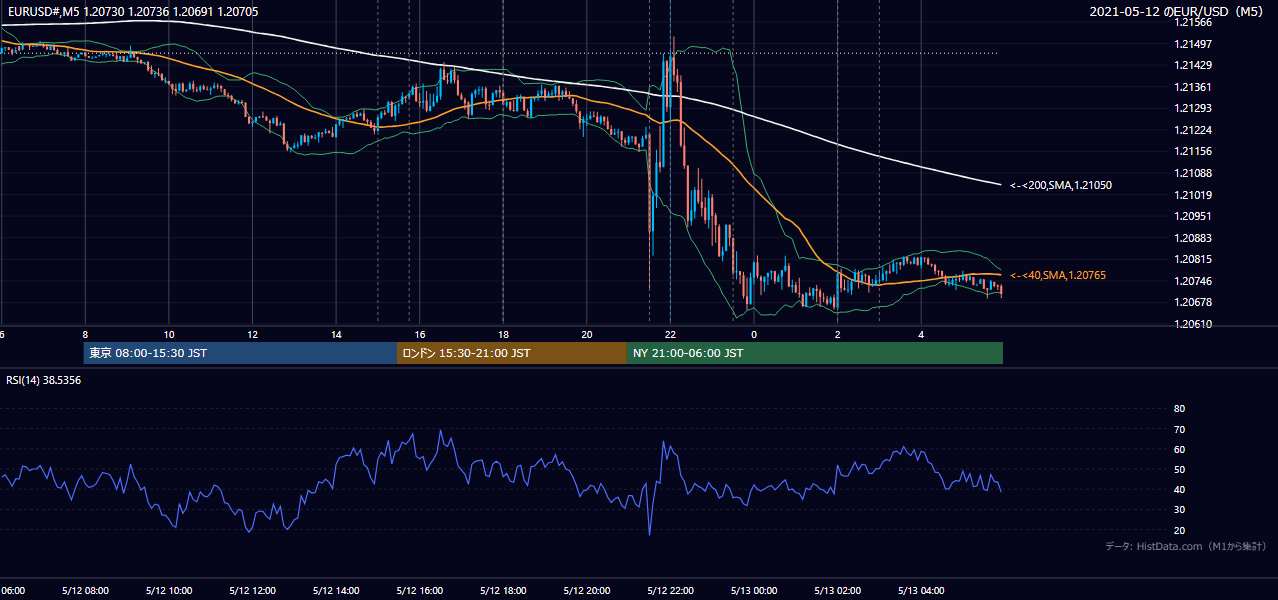
Task: Click the Tokyo 08:00-15:30 JST session bar
Action: point(240,353)
